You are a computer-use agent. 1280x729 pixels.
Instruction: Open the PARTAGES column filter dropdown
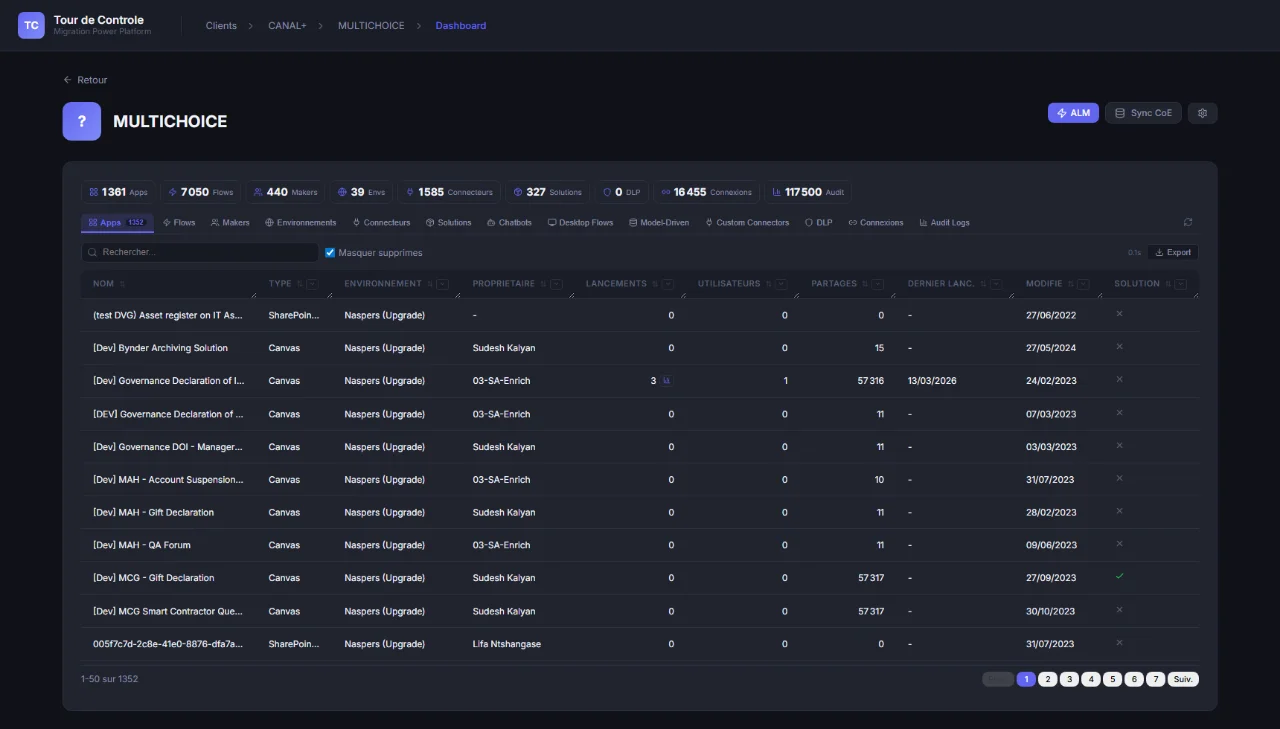878,284
